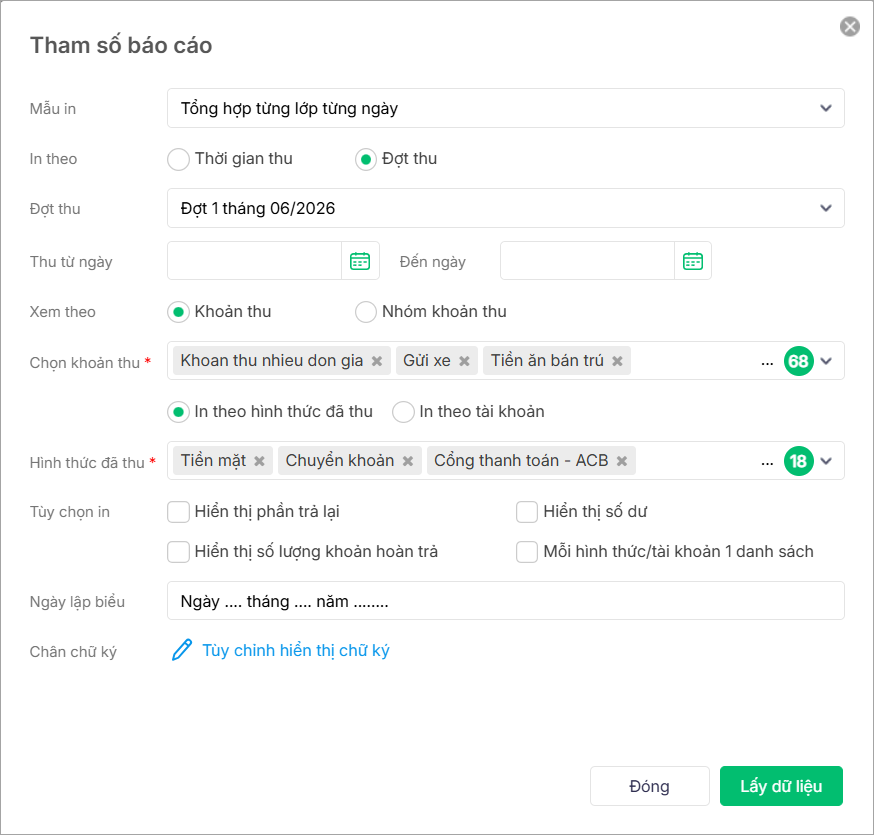The height and width of the screenshot is (835, 874).
Task: Remove Cổng thanh toán - ACB tag
Action: (622, 461)
